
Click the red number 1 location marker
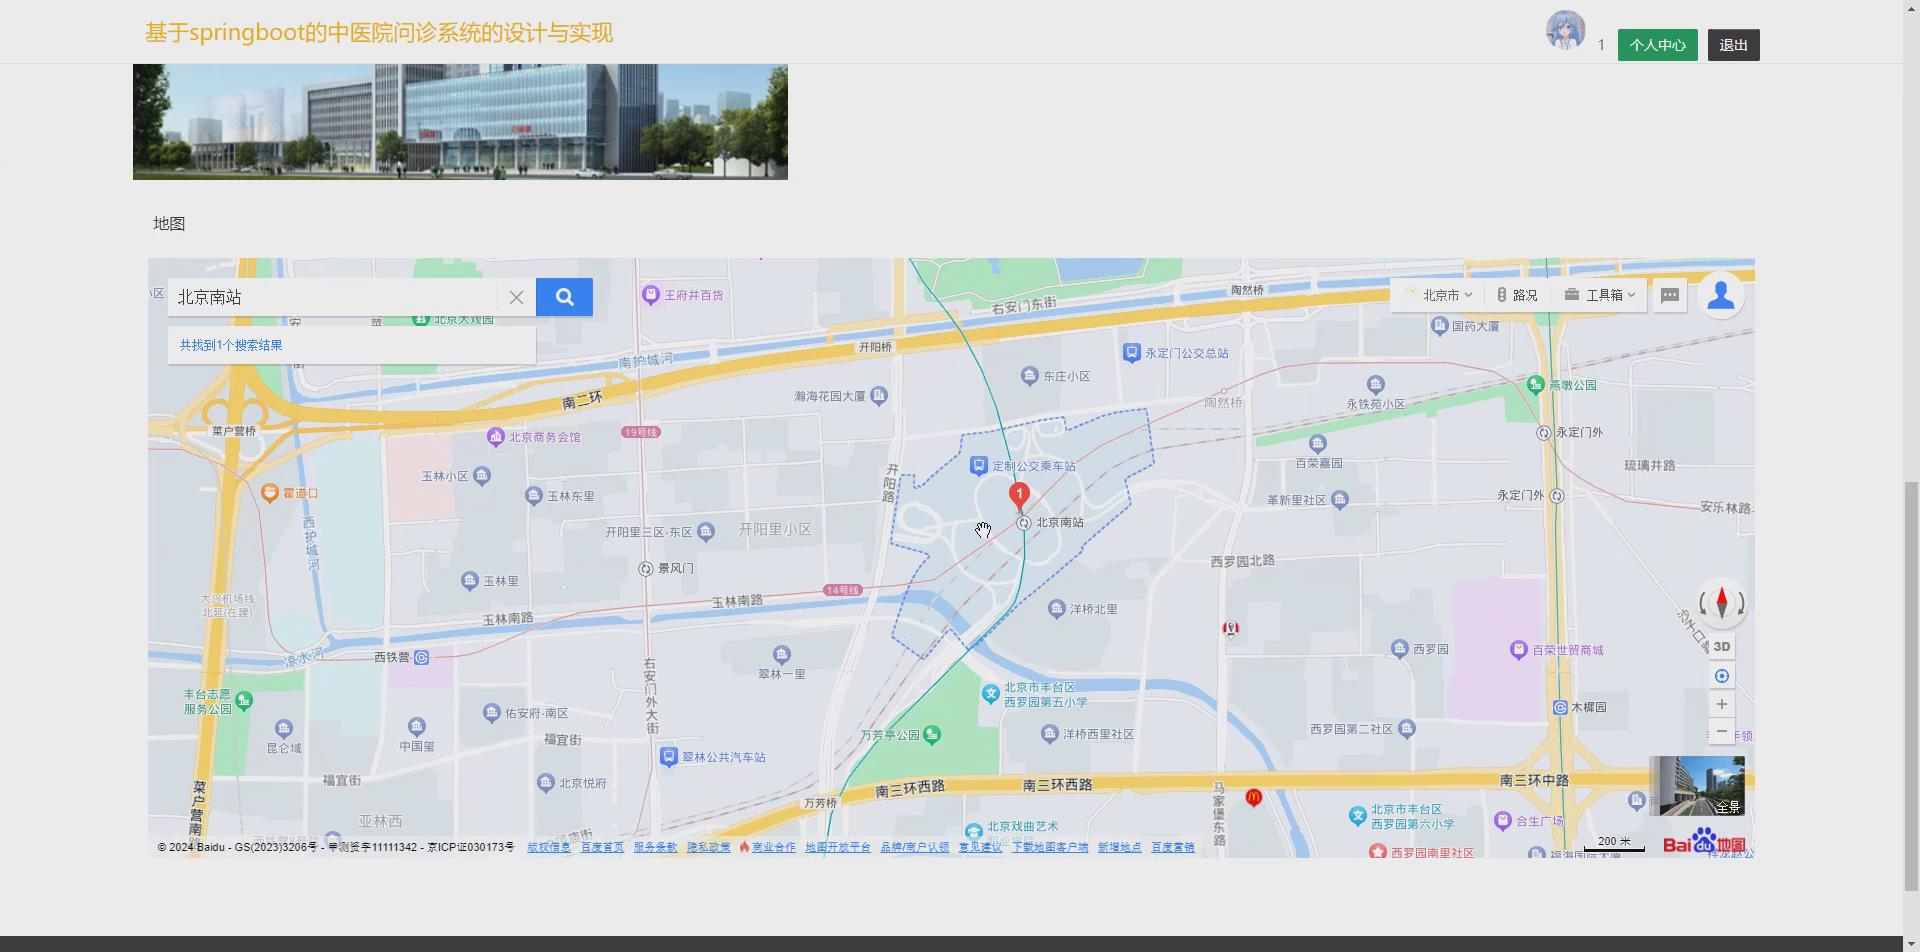click(x=1019, y=496)
